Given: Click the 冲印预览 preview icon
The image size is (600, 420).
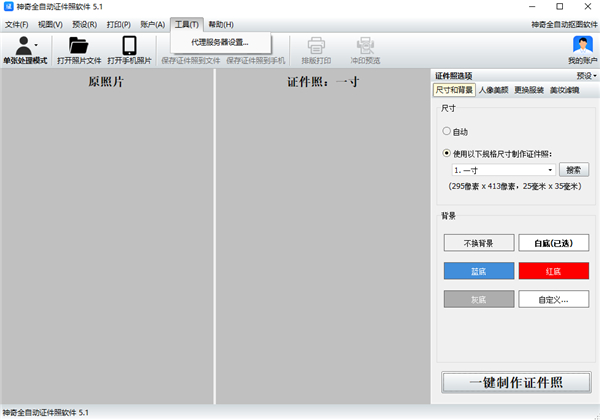Looking at the screenshot, I should click(x=366, y=46).
